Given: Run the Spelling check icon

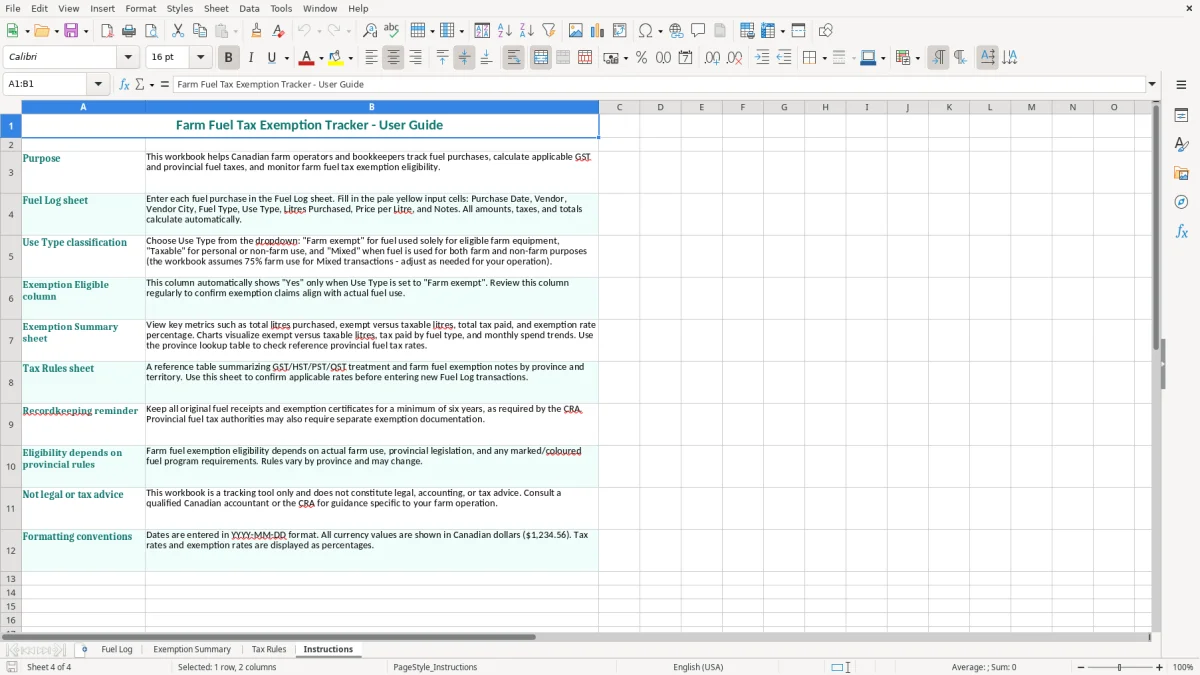Looking at the screenshot, I should (392, 31).
